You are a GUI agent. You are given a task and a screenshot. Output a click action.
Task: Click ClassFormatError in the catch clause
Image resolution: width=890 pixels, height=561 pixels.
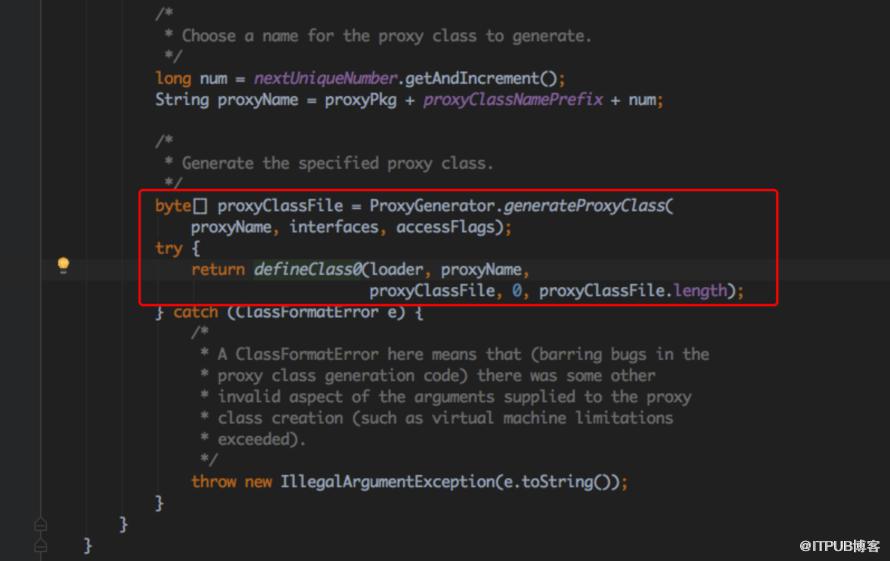(x=307, y=312)
